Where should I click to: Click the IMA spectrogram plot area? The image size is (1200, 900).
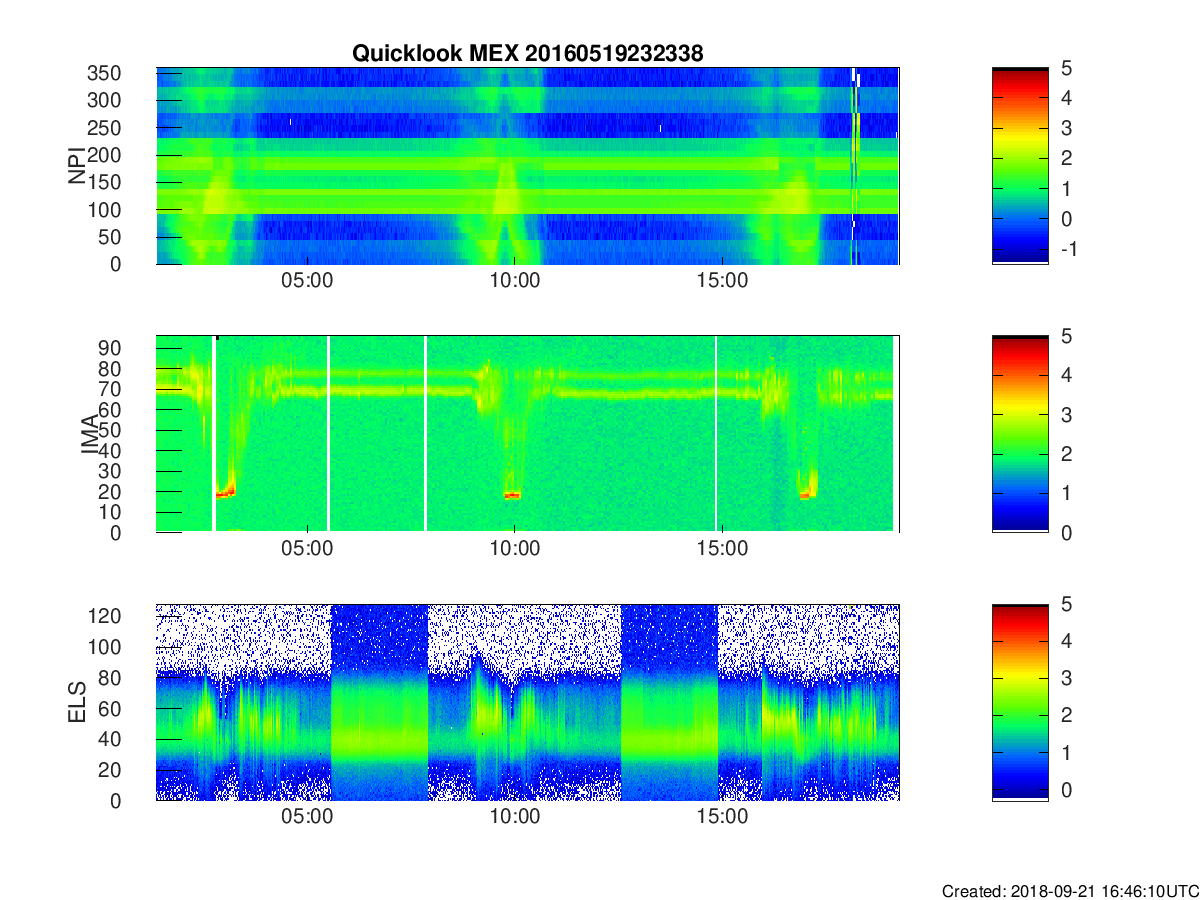click(527, 434)
